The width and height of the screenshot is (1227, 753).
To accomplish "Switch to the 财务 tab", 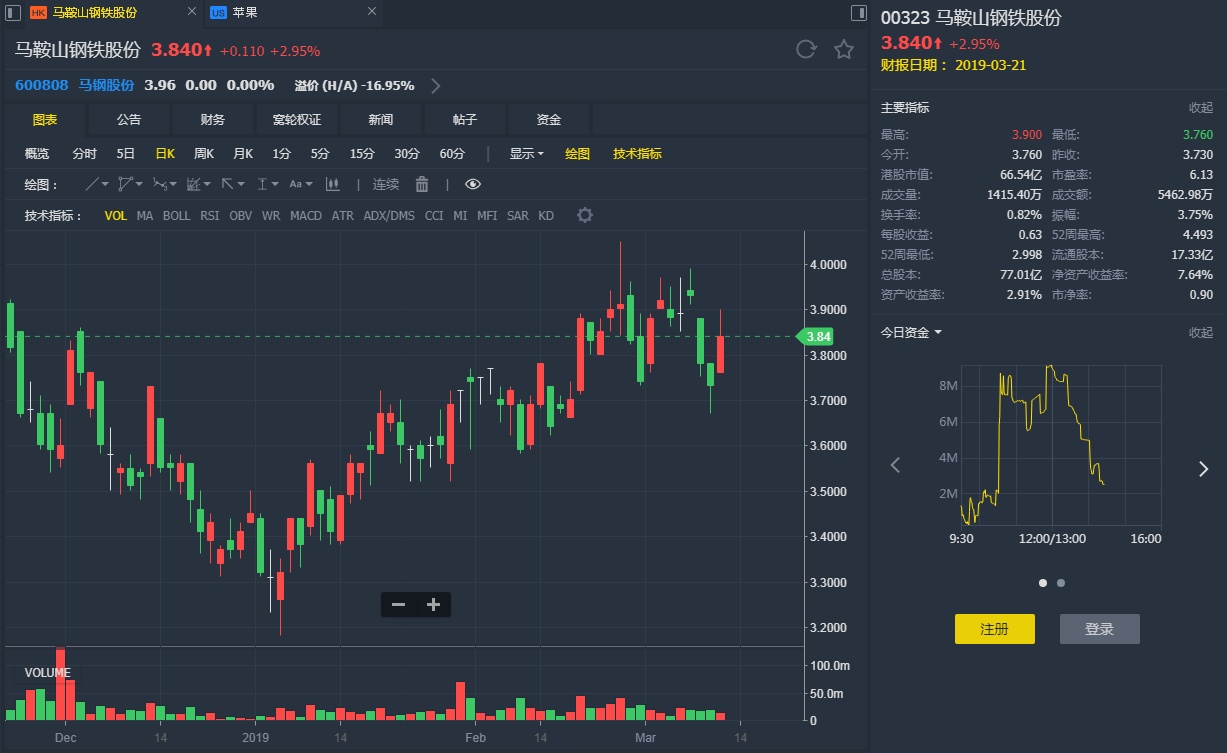I will pos(213,120).
